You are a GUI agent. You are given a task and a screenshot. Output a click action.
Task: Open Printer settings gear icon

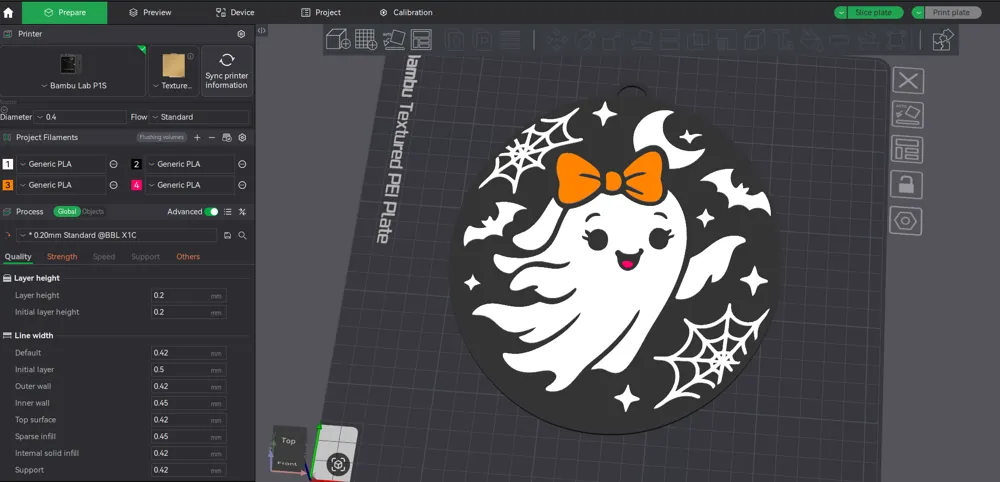241,34
